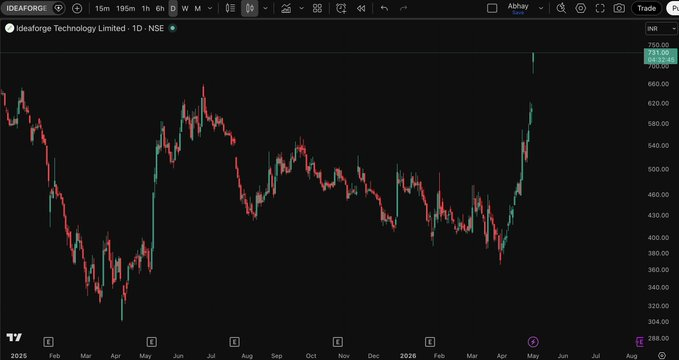Create an alert with alarm clock icon
Screen dimensions: 679x360
click(x=341, y=8)
